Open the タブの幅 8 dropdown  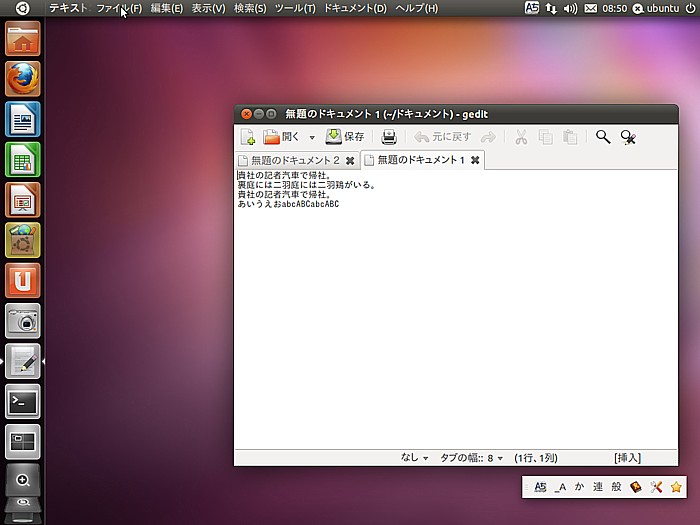[x=472, y=458]
